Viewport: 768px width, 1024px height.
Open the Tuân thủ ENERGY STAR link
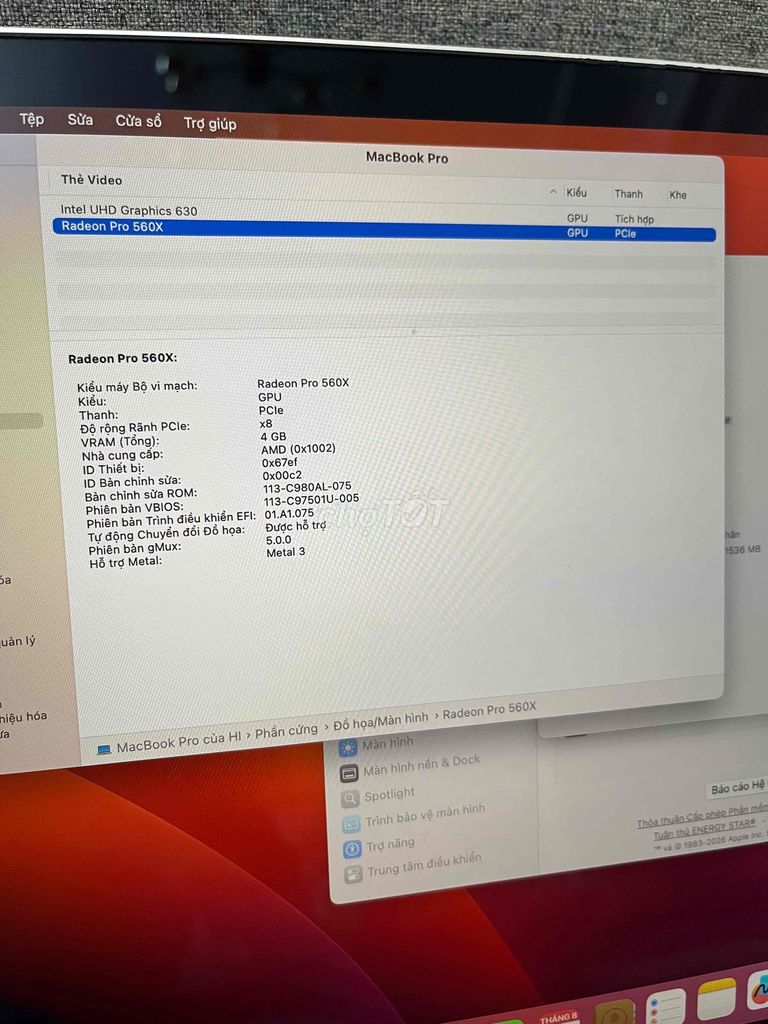click(705, 829)
